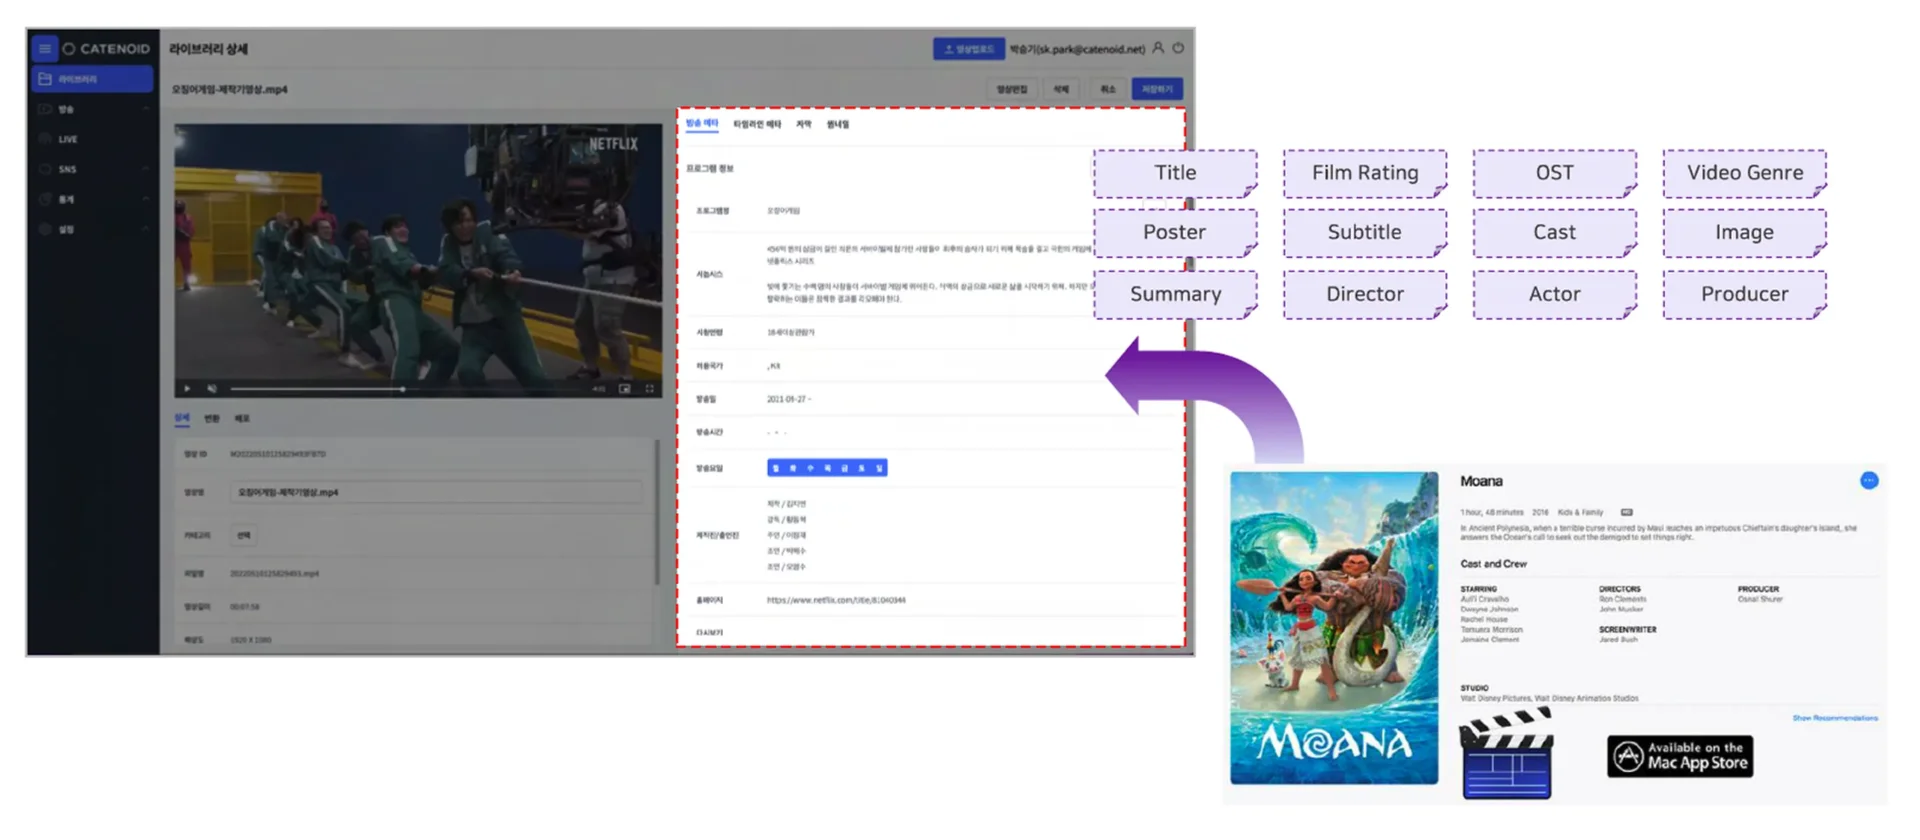Image resolution: width=1920 pixels, height=840 pixels.
Task: Click the hamburger menu icon beside CATENOID
Action: click(x=44, y=48)
